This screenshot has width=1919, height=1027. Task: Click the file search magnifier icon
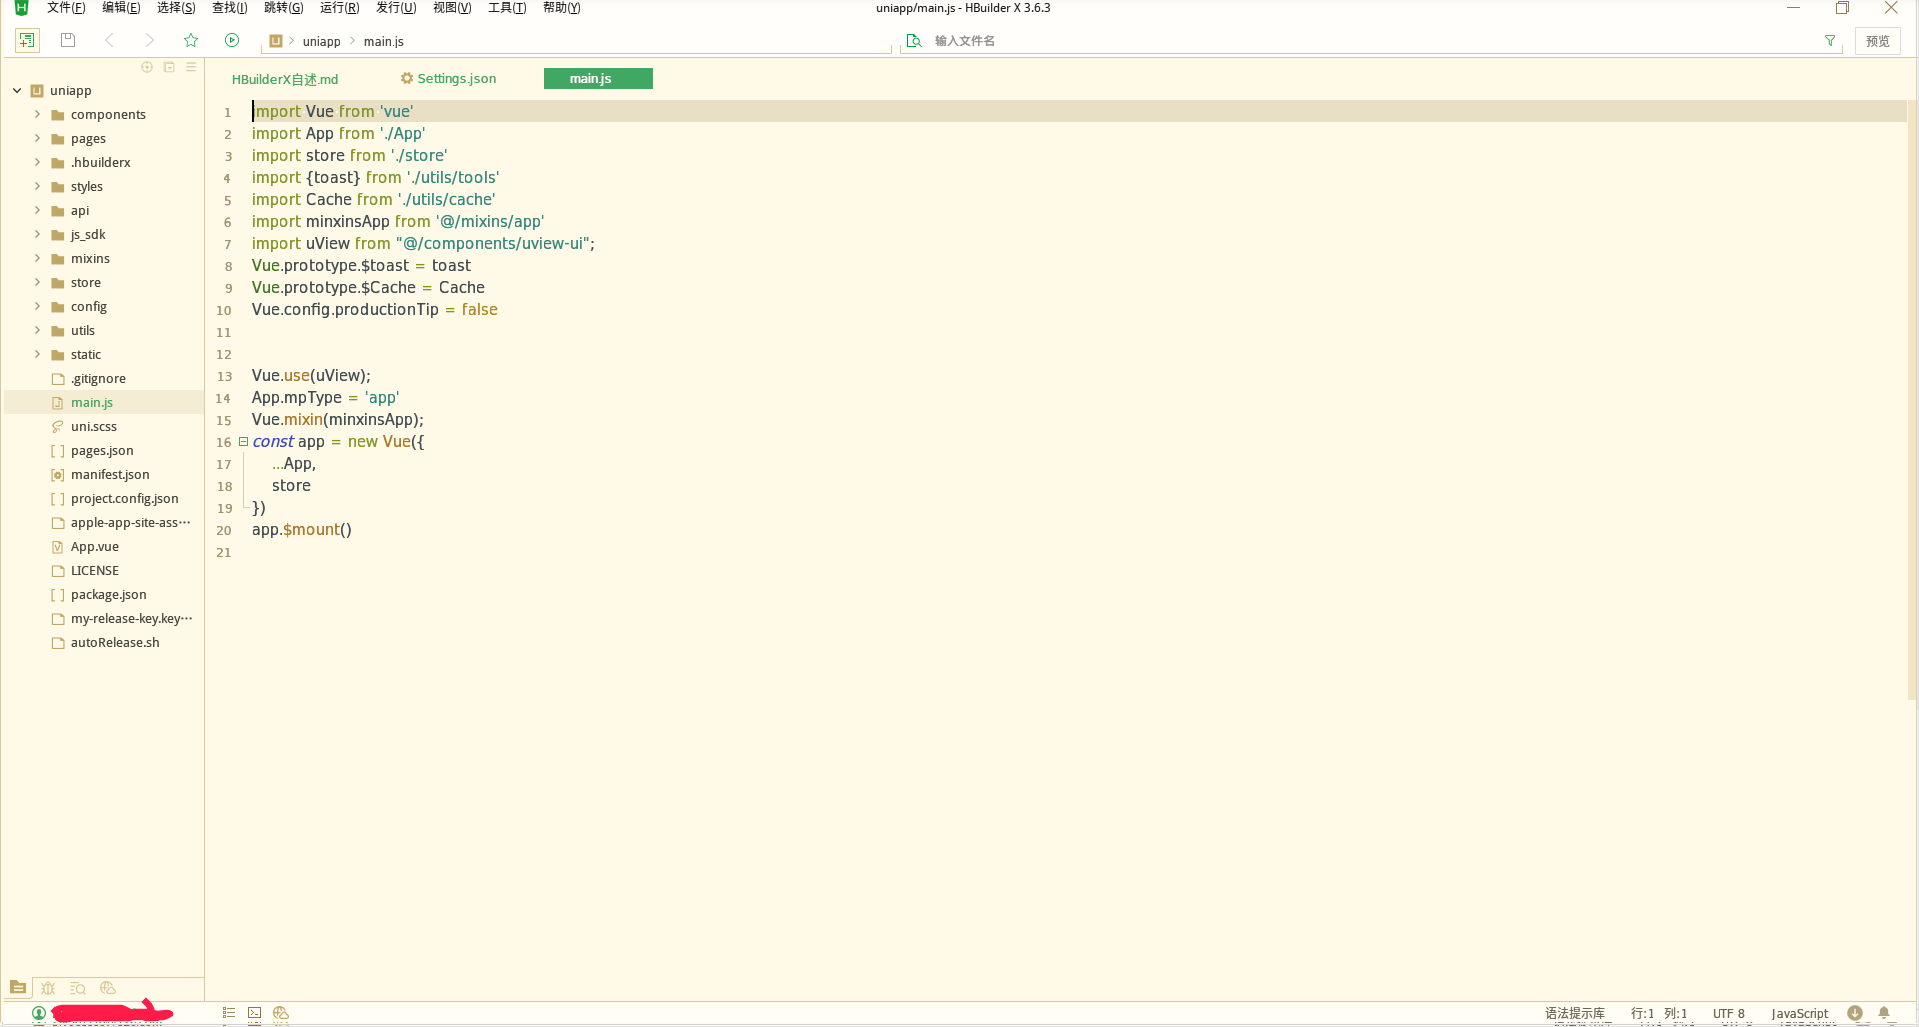pyautogui.click(x=914, y=41)
